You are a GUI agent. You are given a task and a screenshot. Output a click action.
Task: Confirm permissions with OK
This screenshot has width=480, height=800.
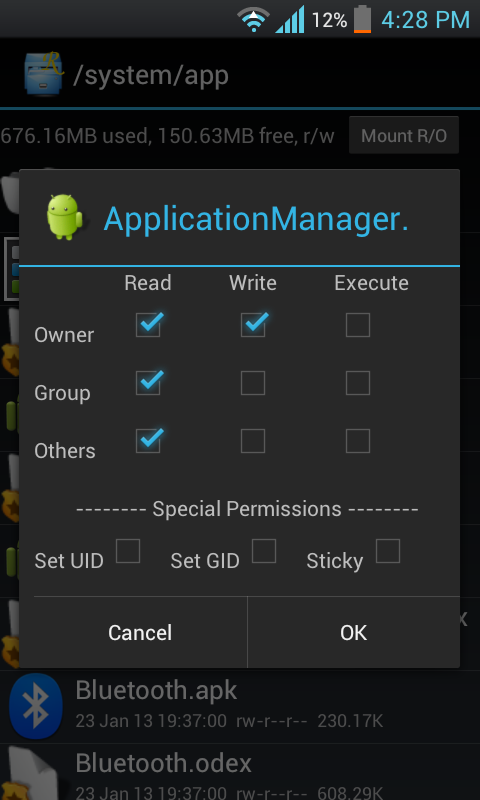coord(353,633)
